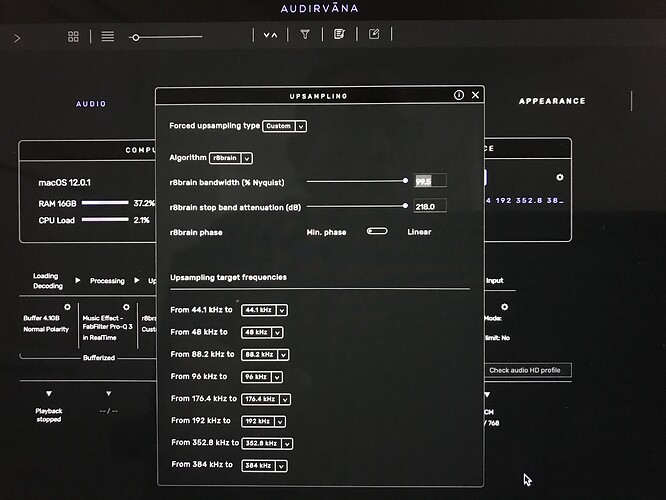The width and height of the screenshot is (666, 500).
Task: Adjust r8brain bandwidth slider
Action: coord(357,181)
